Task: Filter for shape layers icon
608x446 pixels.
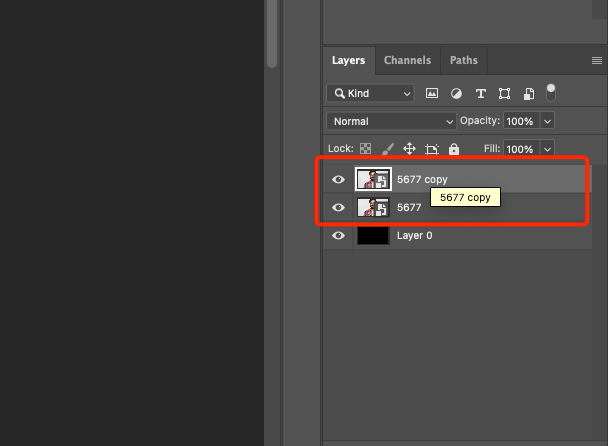Action: coord(504,93)
